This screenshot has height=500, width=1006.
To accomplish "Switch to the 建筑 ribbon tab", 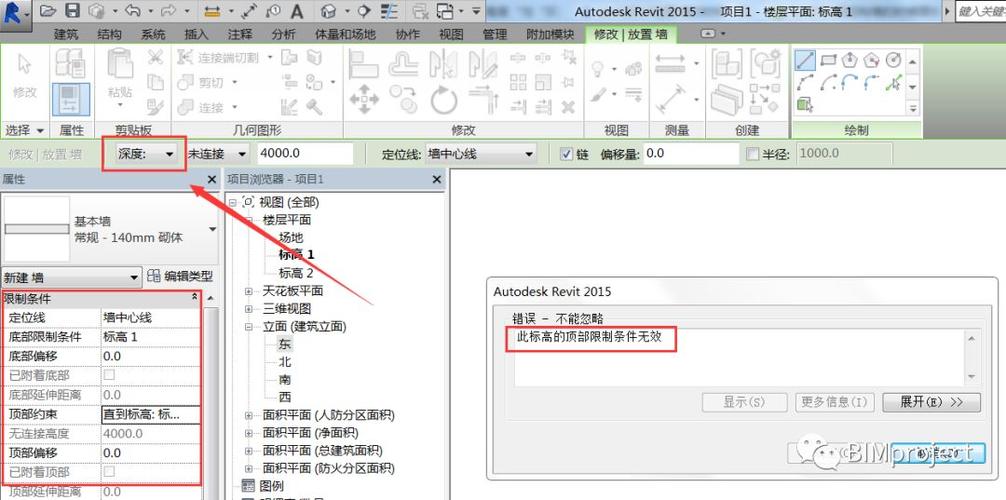I will [x=66, y=35].
